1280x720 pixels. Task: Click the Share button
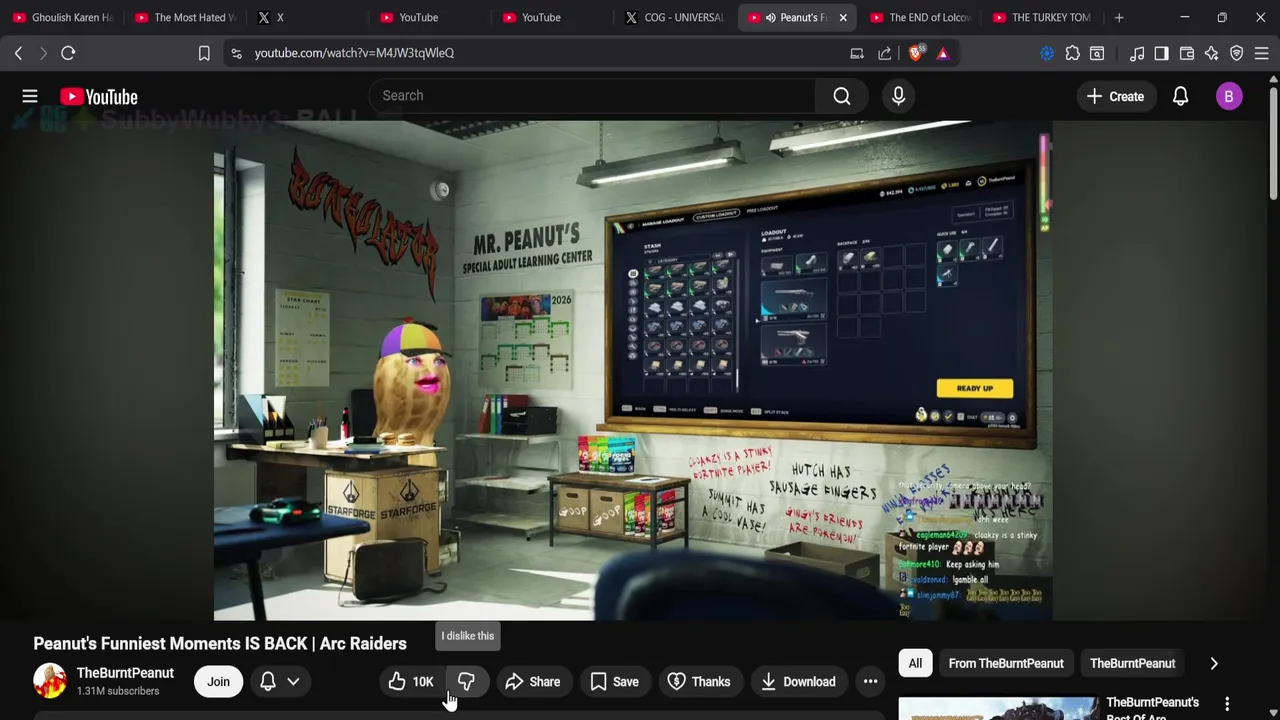point(532,682)
